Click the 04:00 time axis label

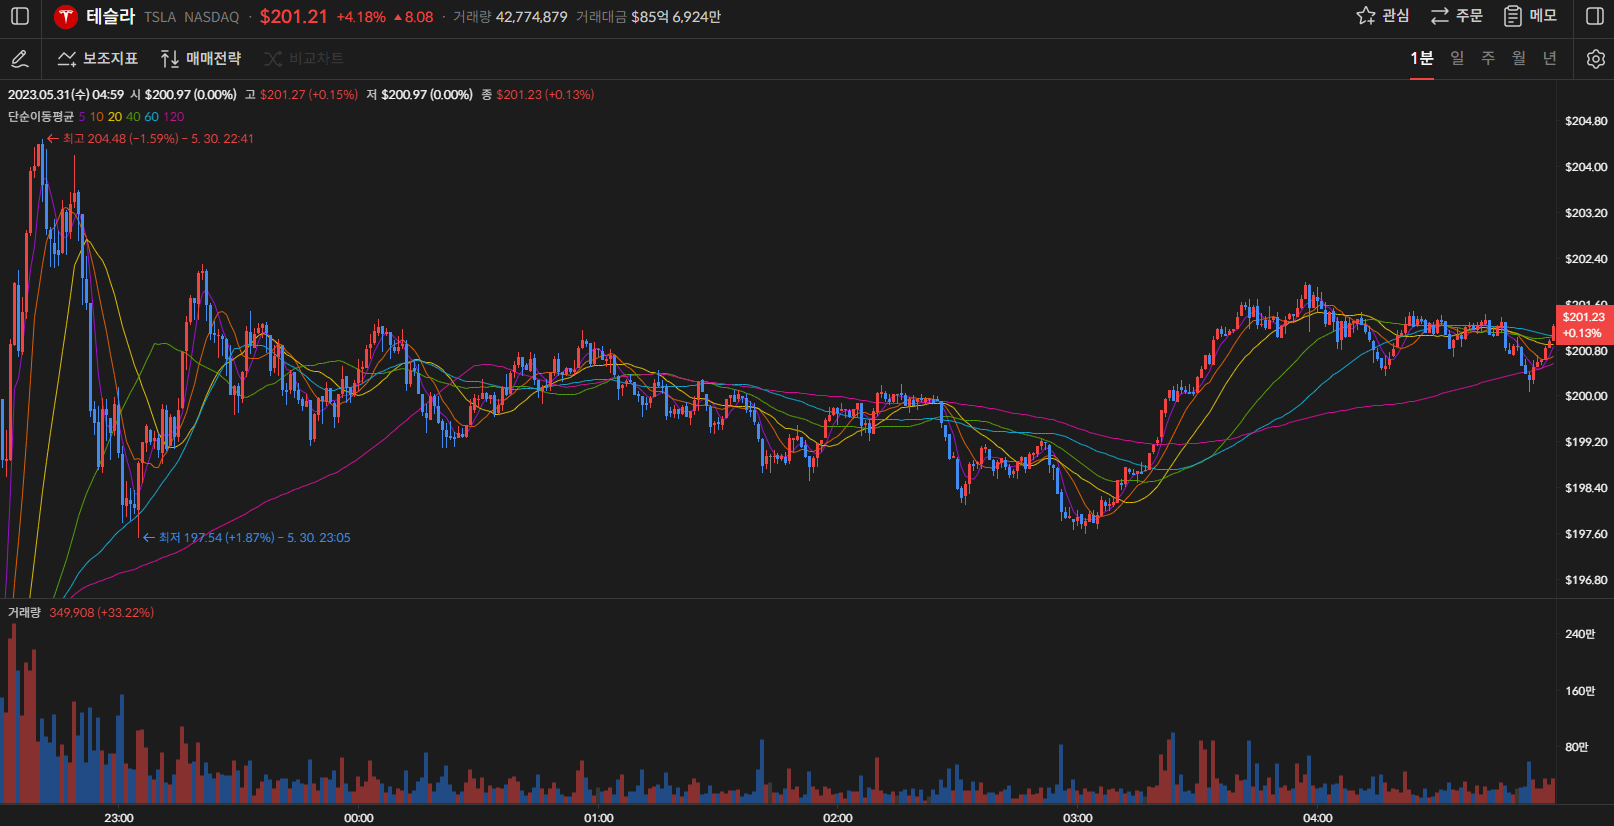tap(1318, 818)
